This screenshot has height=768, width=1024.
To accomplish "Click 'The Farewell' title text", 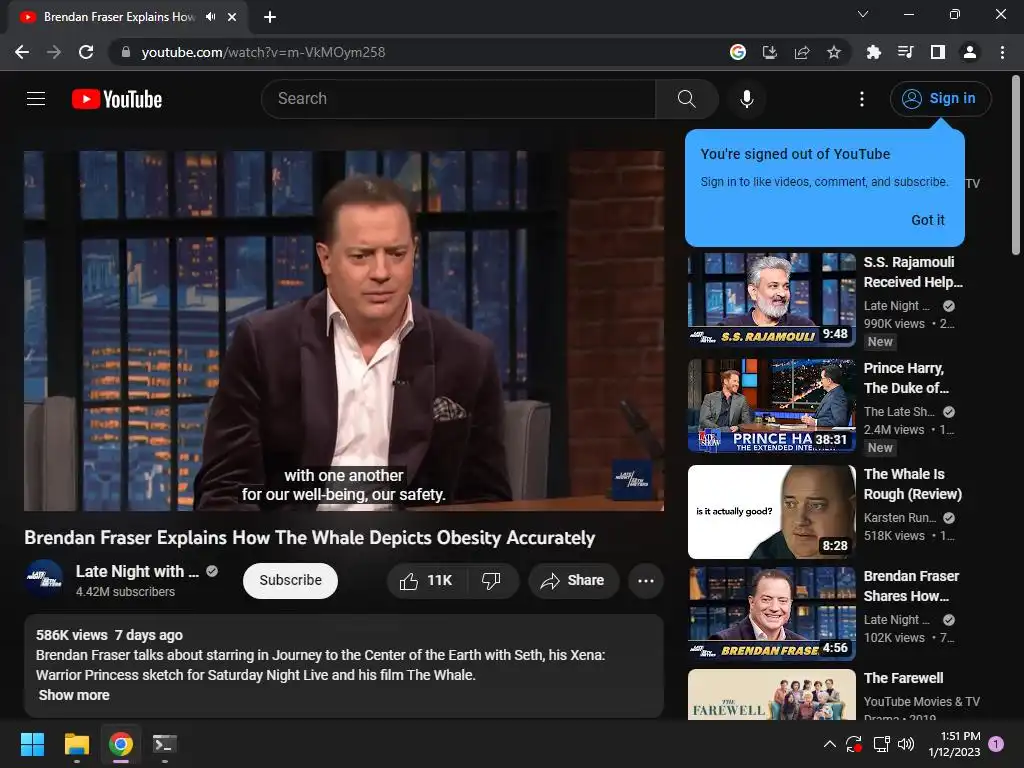I will (903, 678).
